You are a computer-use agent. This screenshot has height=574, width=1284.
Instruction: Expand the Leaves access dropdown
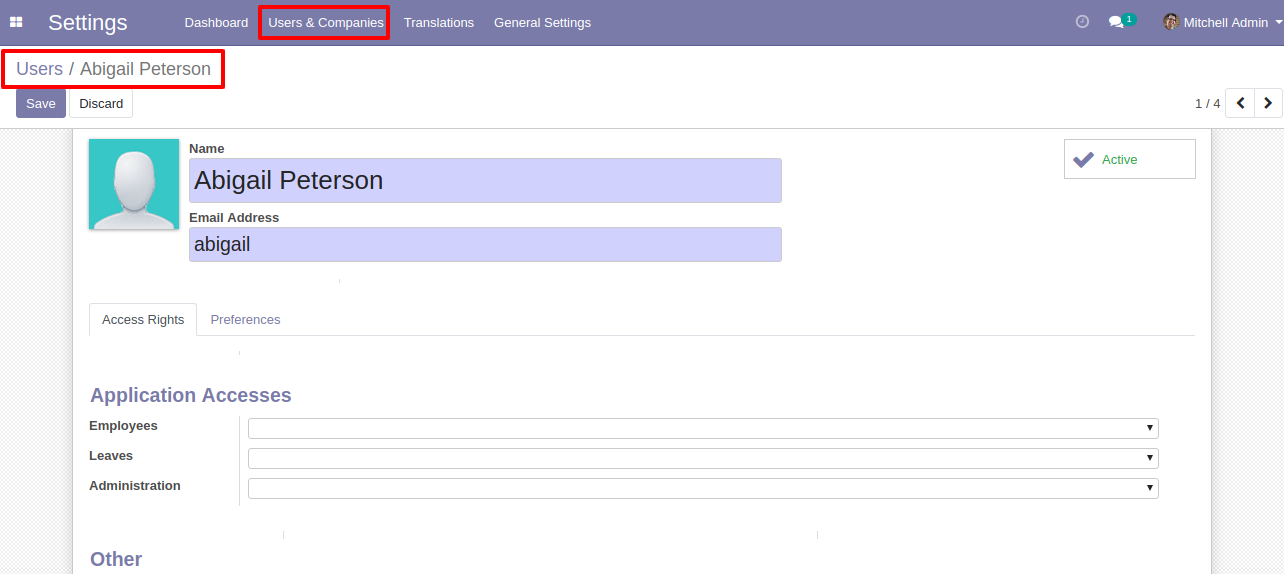703,458
